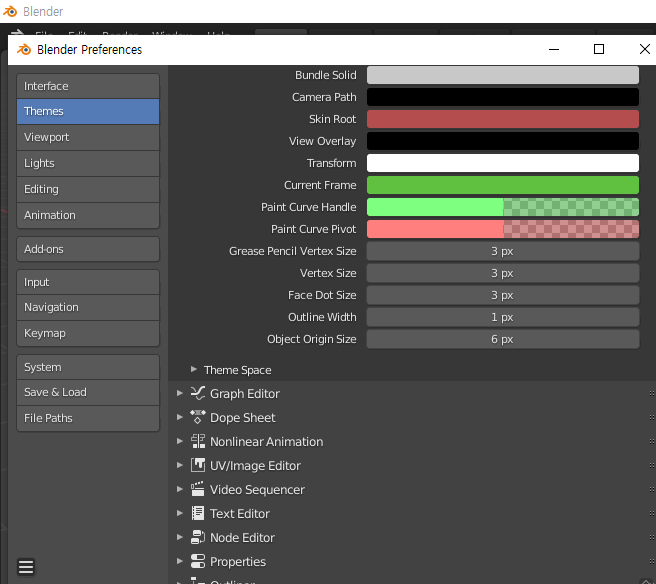Maximize the Blender Preferences window
Image resolution: width=656 pixels, height=584 pixels.
tap(599, 49)
